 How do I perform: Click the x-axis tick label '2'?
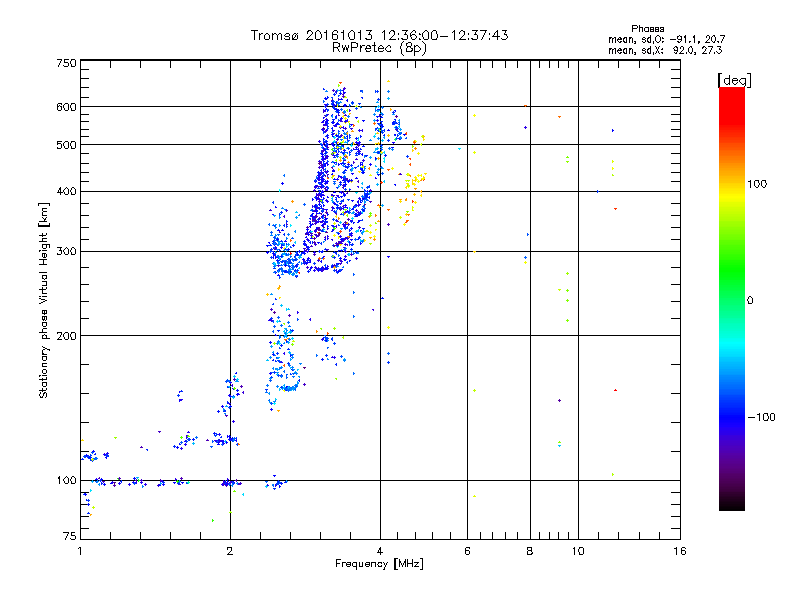pos(230,551)
